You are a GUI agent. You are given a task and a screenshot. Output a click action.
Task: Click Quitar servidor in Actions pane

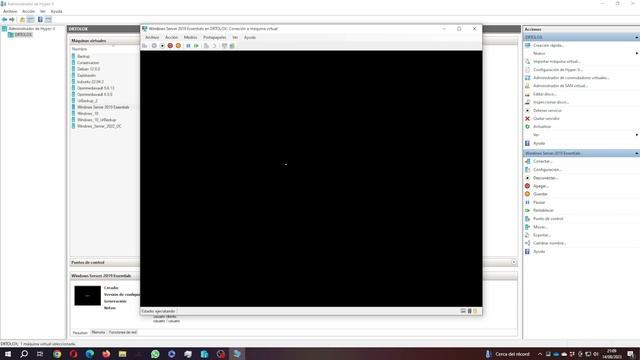coord(546,119)
